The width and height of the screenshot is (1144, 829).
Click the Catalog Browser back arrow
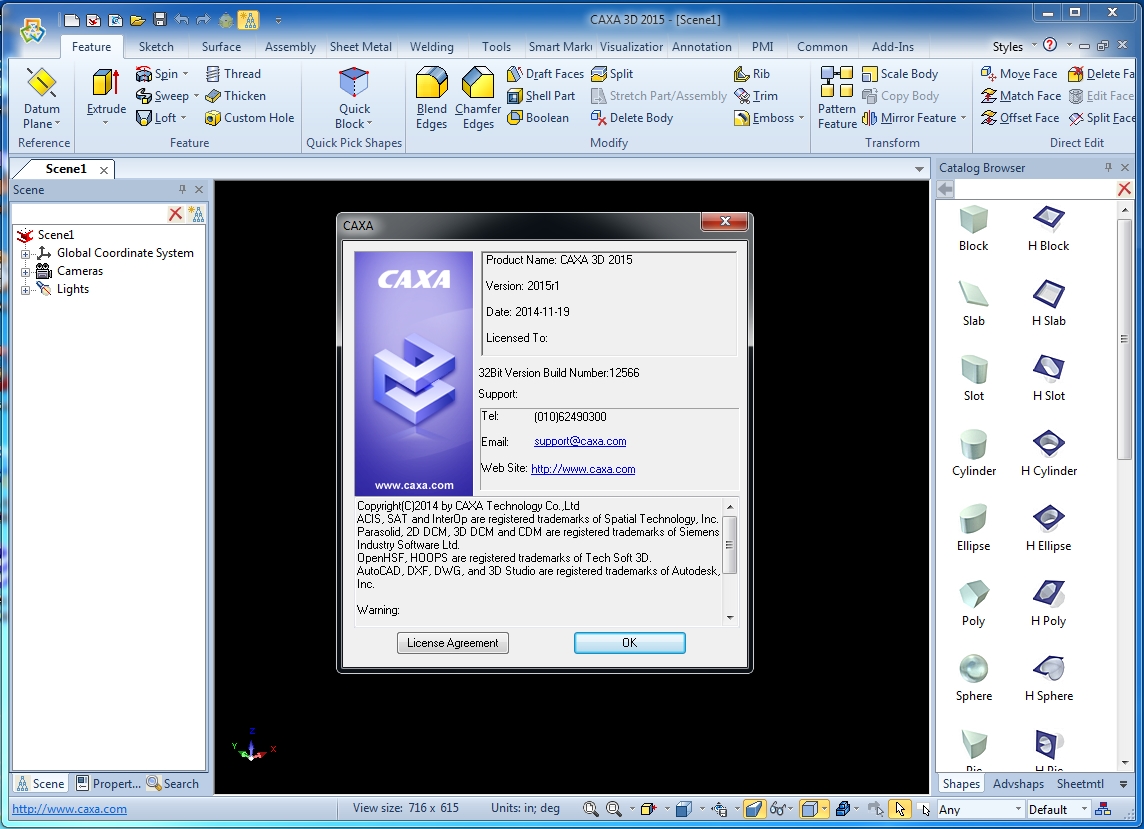click(x=946, y=190)
